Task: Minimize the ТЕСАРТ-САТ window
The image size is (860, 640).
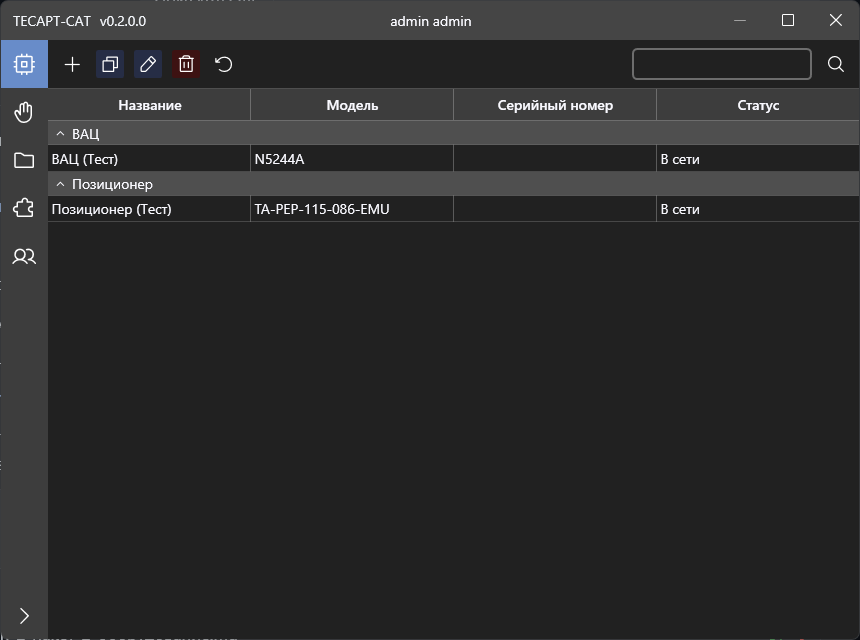Action: [740, 21]
